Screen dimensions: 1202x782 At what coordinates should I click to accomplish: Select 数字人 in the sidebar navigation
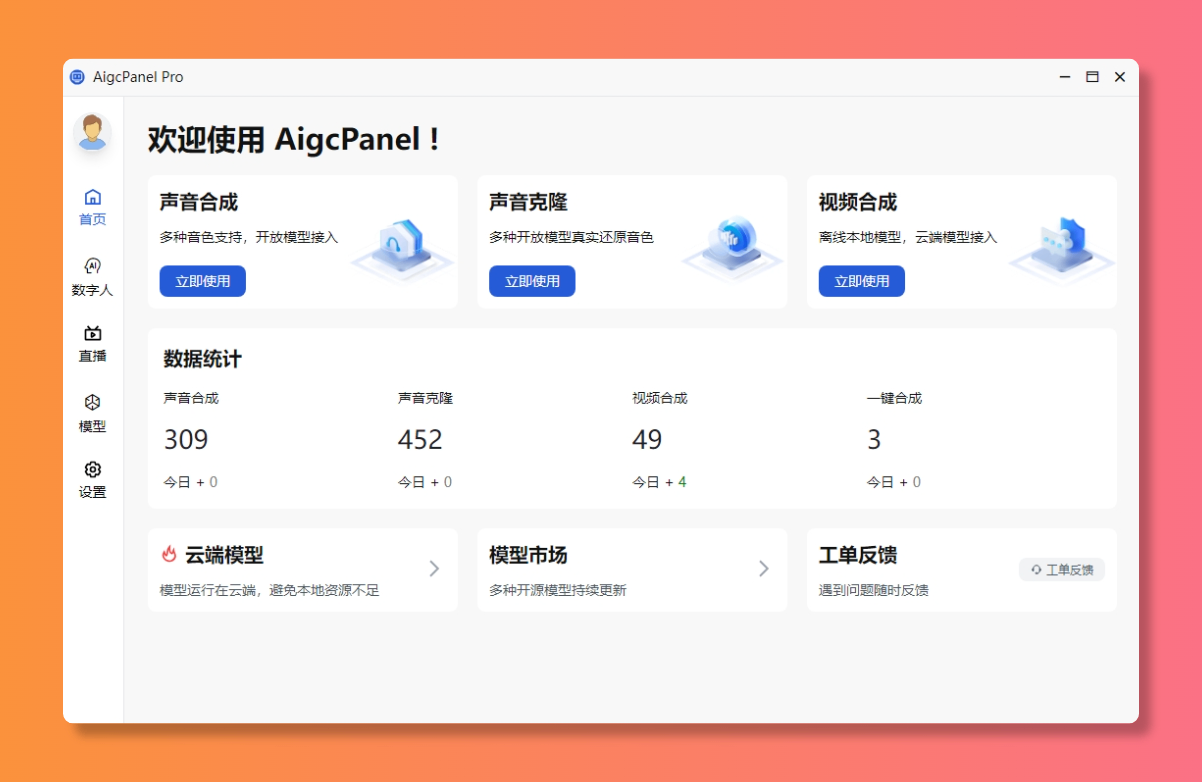tap(92, 276)
